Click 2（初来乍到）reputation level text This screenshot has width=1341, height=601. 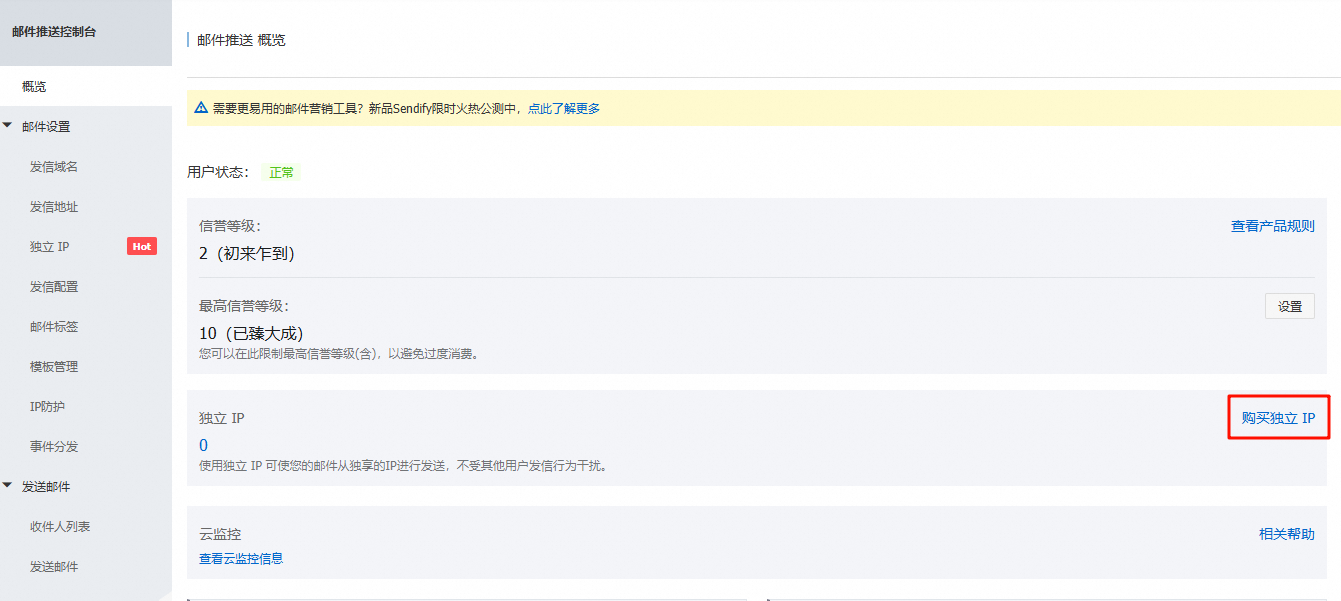(x=247, y=254)
